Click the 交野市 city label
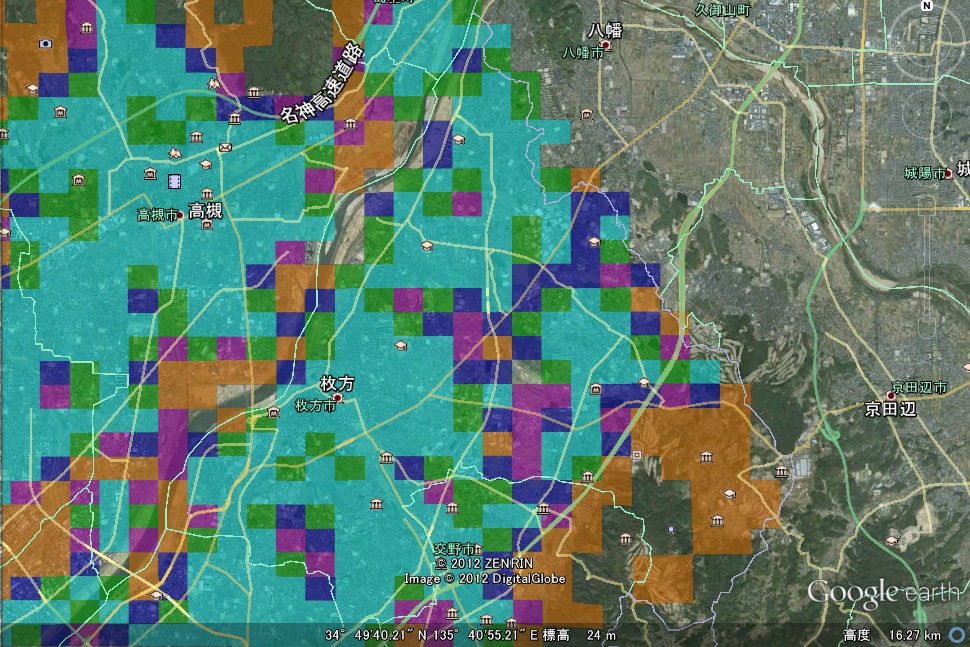The width and height of the screenshot is (970, 647). (457, 549)
